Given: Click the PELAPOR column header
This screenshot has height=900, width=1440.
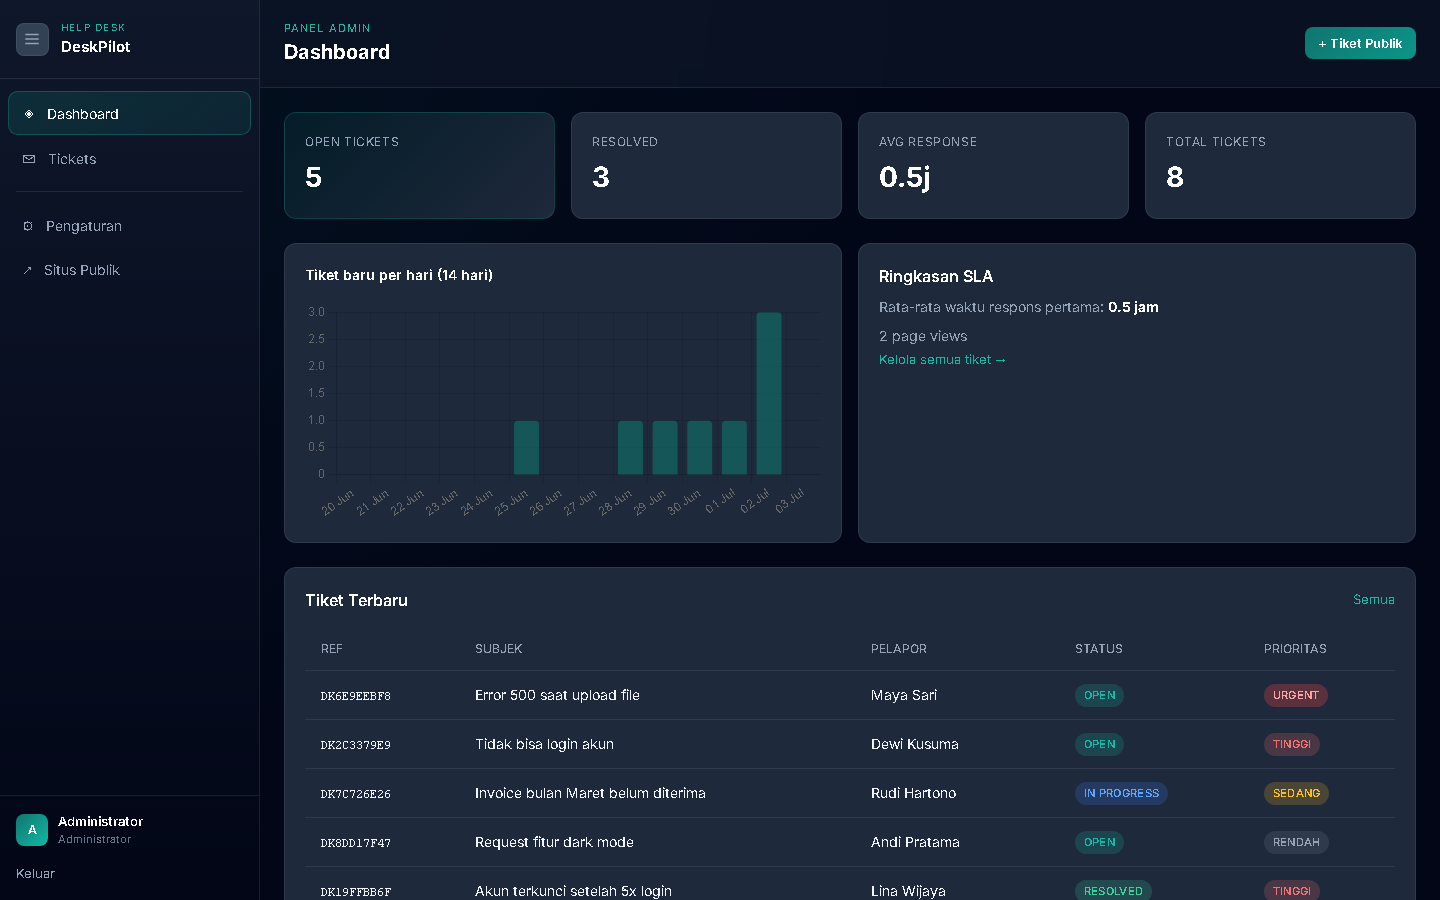Looking at the screenshot, I should (899, 649).
